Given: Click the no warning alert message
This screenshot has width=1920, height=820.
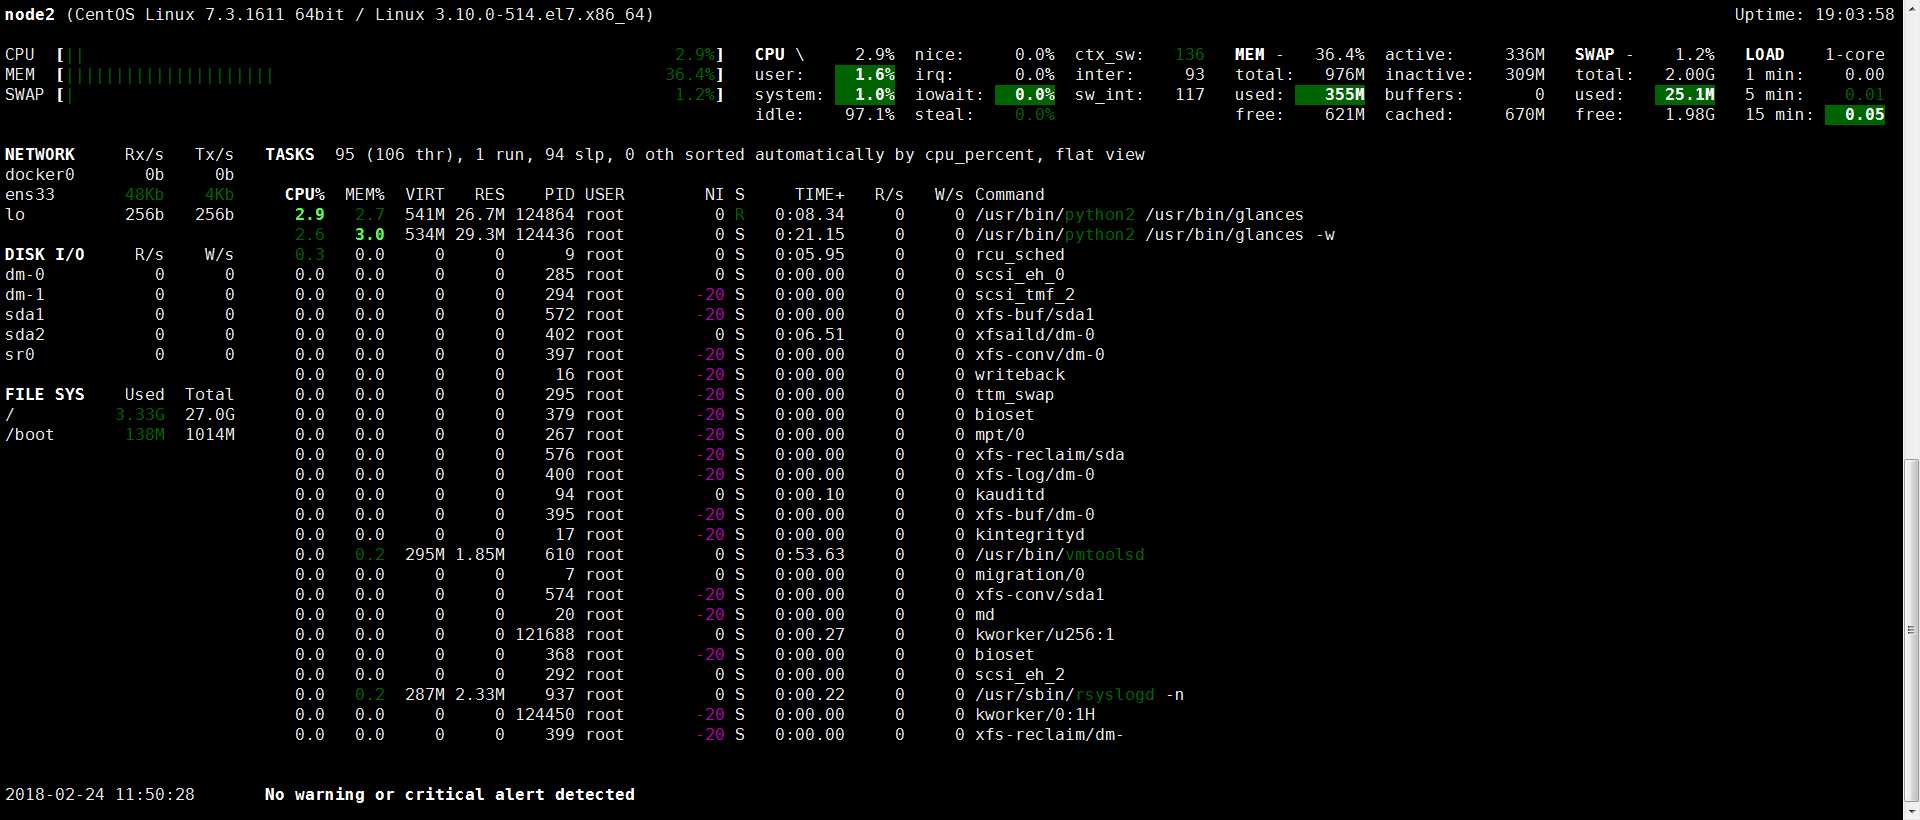Looking at the screenshot, I should [450, 795].
